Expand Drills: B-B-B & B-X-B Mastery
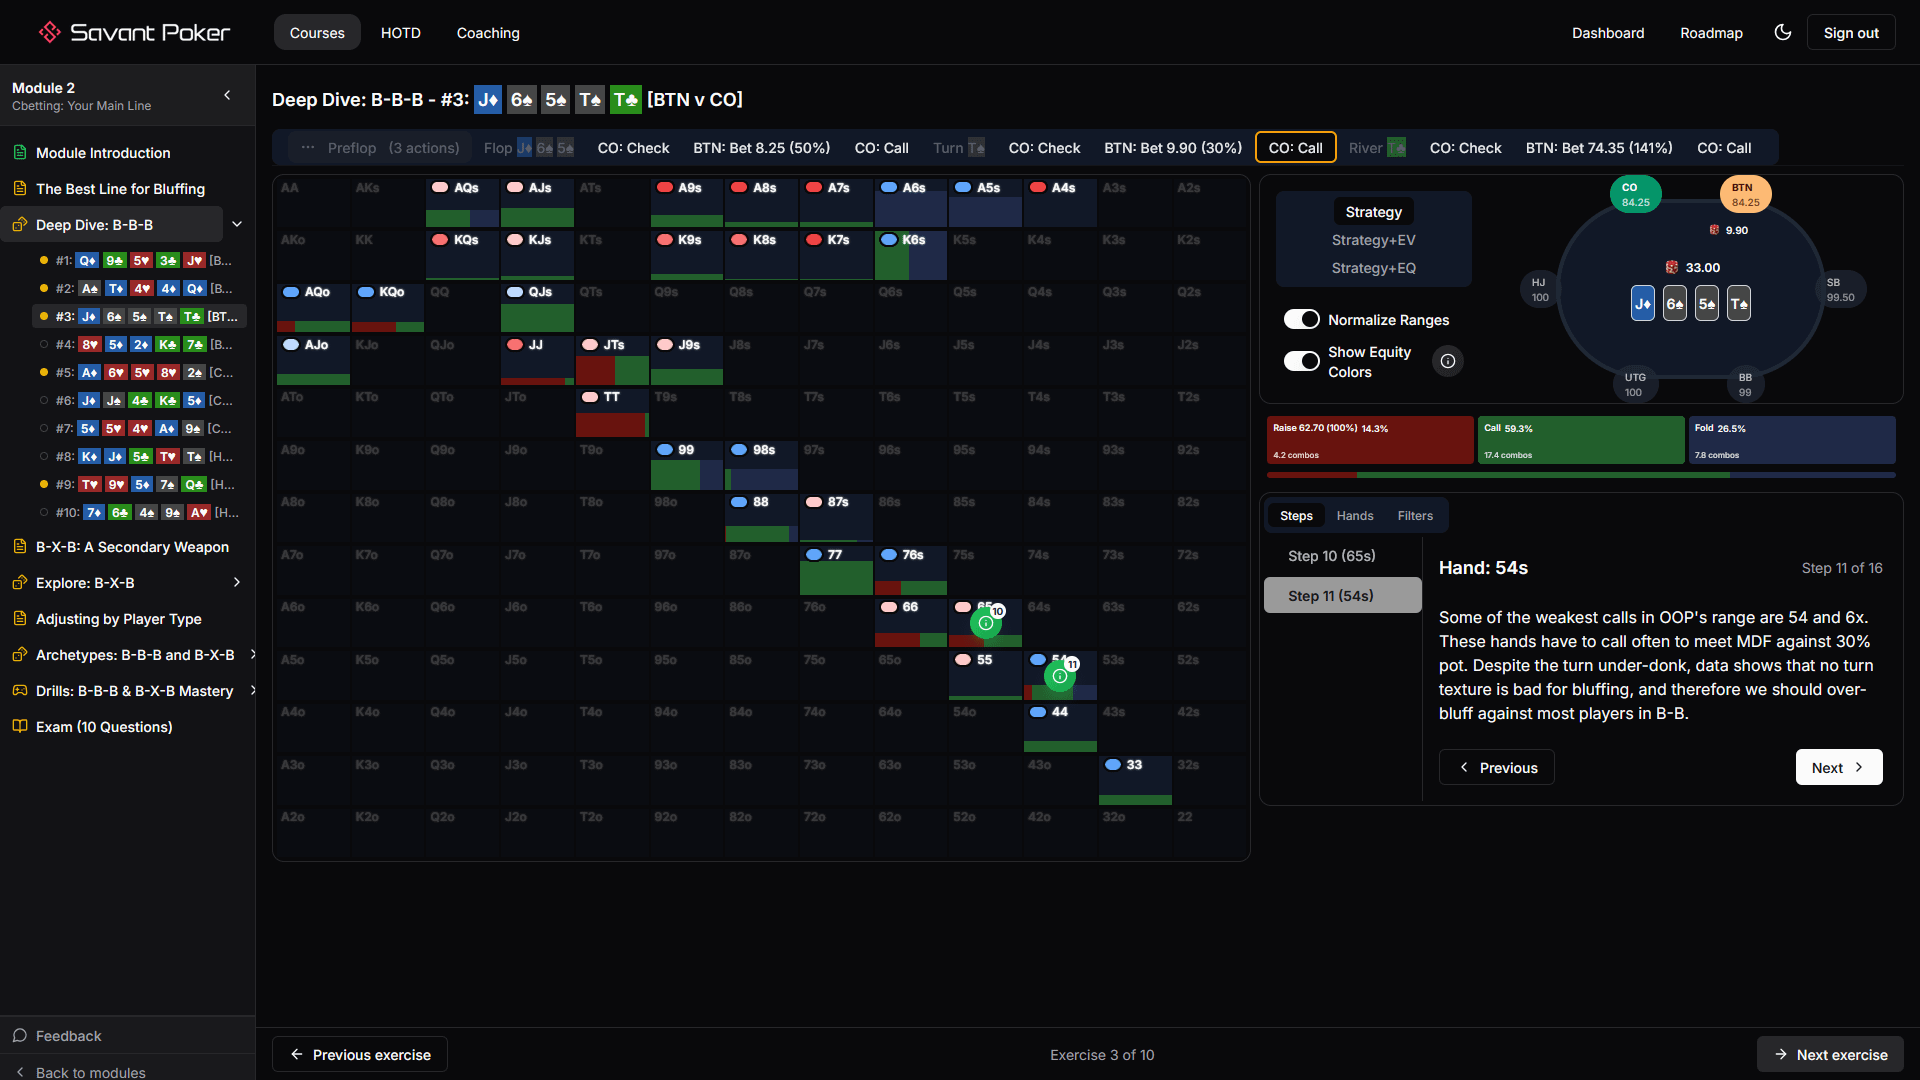The height and width of the screenshot is (1080, 1920). pyautogui.click(x=252, y=690)
